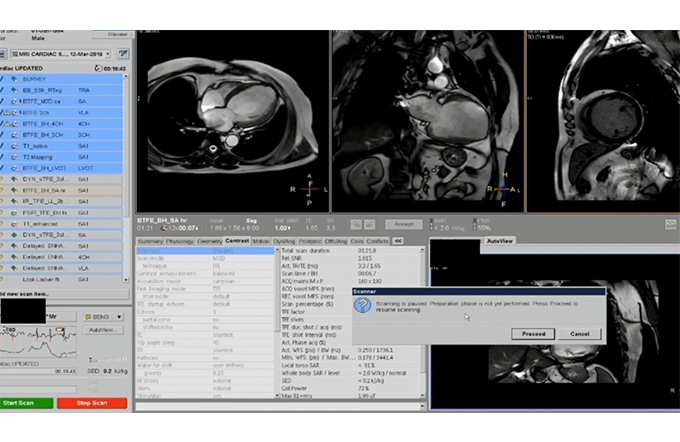Image resolution: width=680 pixels, height=442 pixels.
Task: Select the BTFE 2ch VLA scan
Action: click(62, 113)
